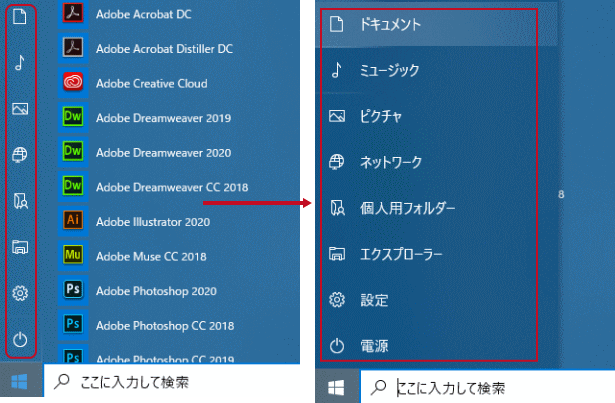The width and height of the screenshot is (615, 403).
Task: Click left ここに入力して検索 search box
Action: point(172,382)
